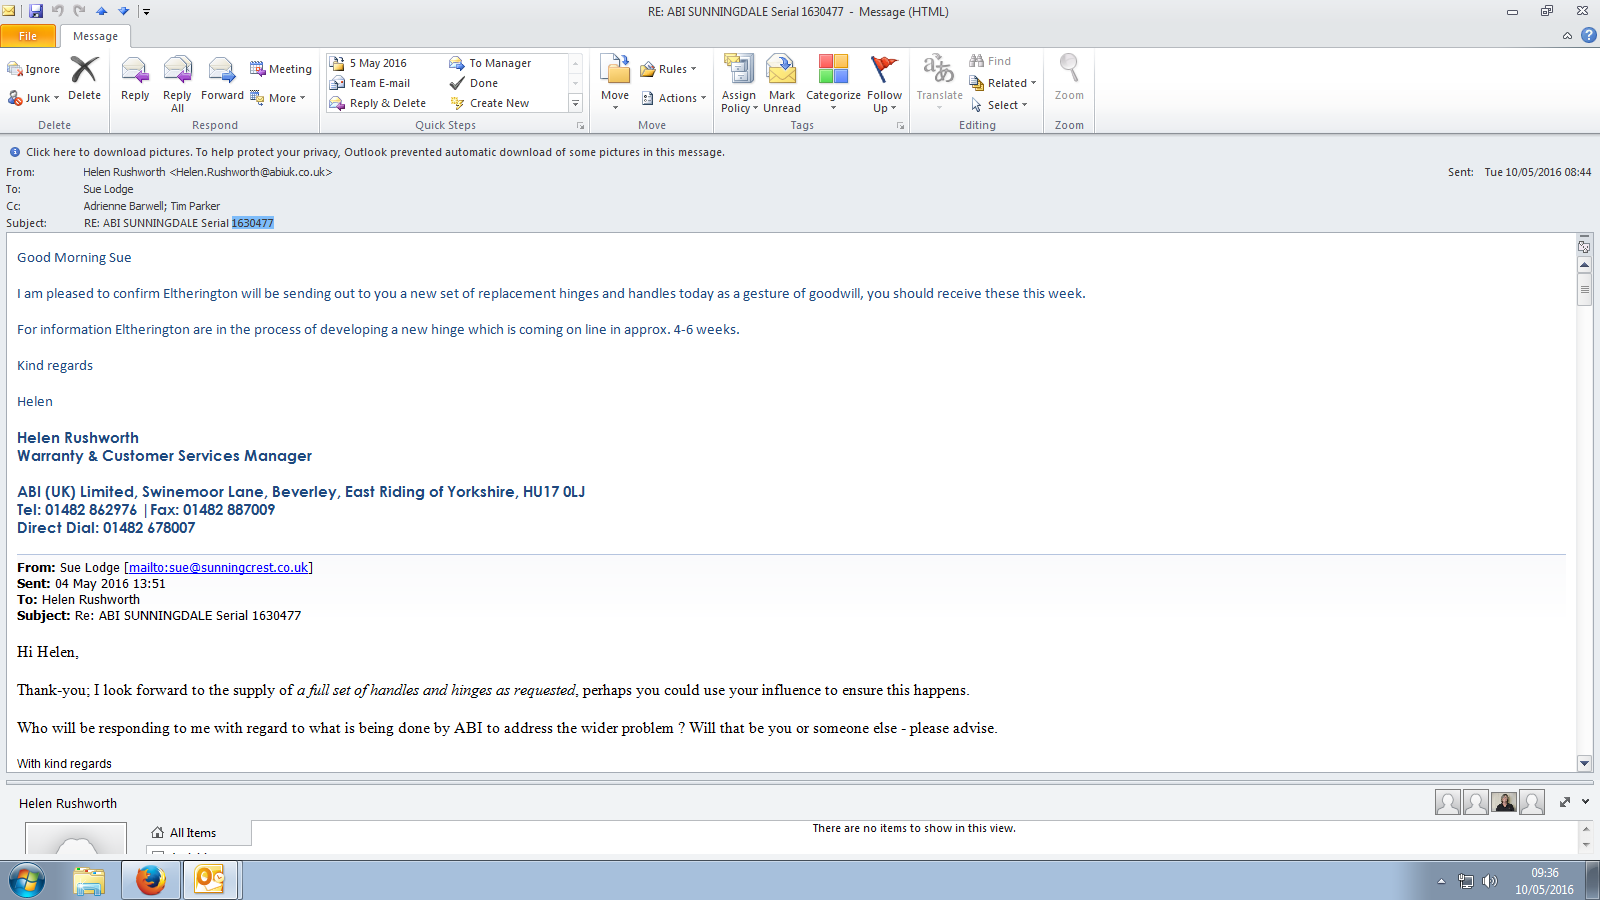Click Find in the Editing group
The width and height of the screenshot is (1600, 900).
click(x=990, y=61)
